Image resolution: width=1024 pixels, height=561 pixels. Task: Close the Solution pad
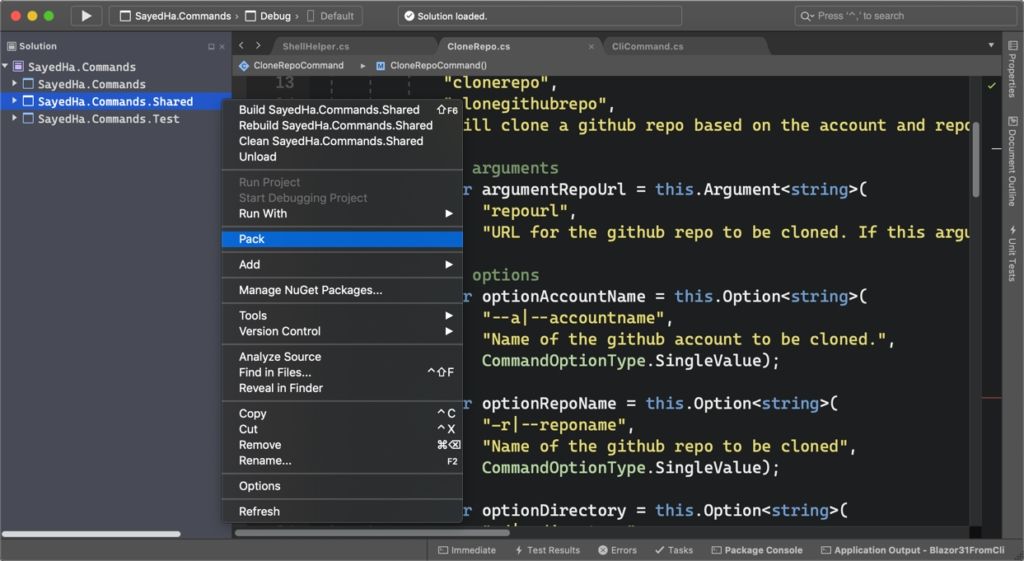tap(222, 46)
